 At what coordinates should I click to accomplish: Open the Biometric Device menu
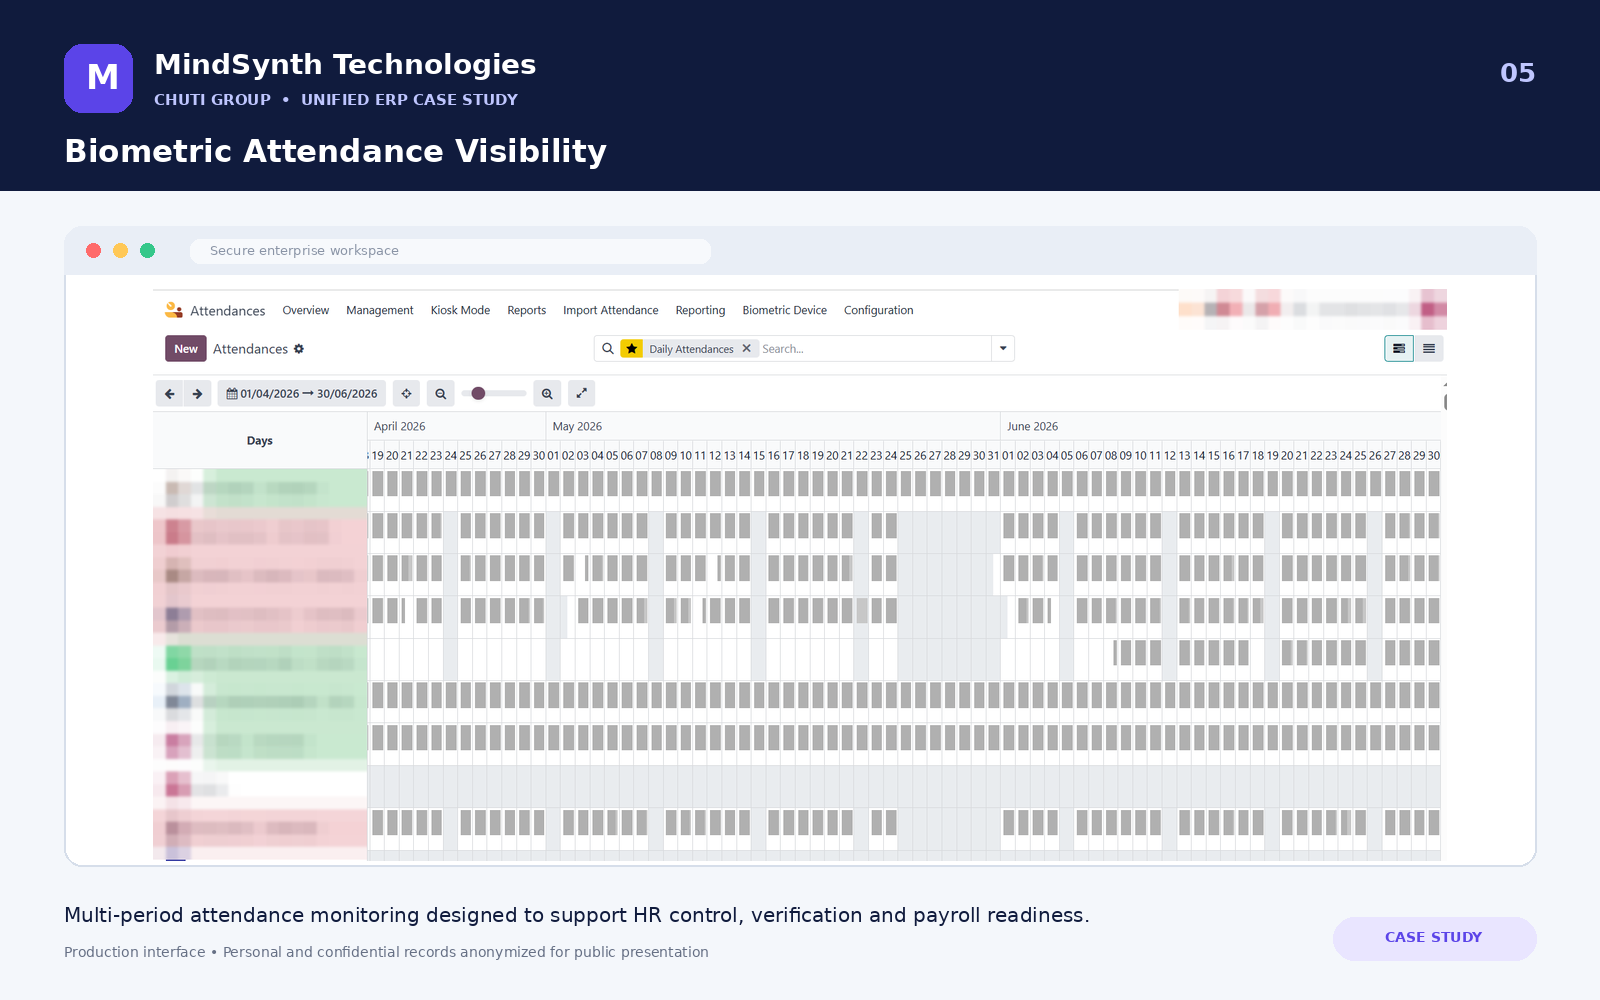click(x=784, y=310)
